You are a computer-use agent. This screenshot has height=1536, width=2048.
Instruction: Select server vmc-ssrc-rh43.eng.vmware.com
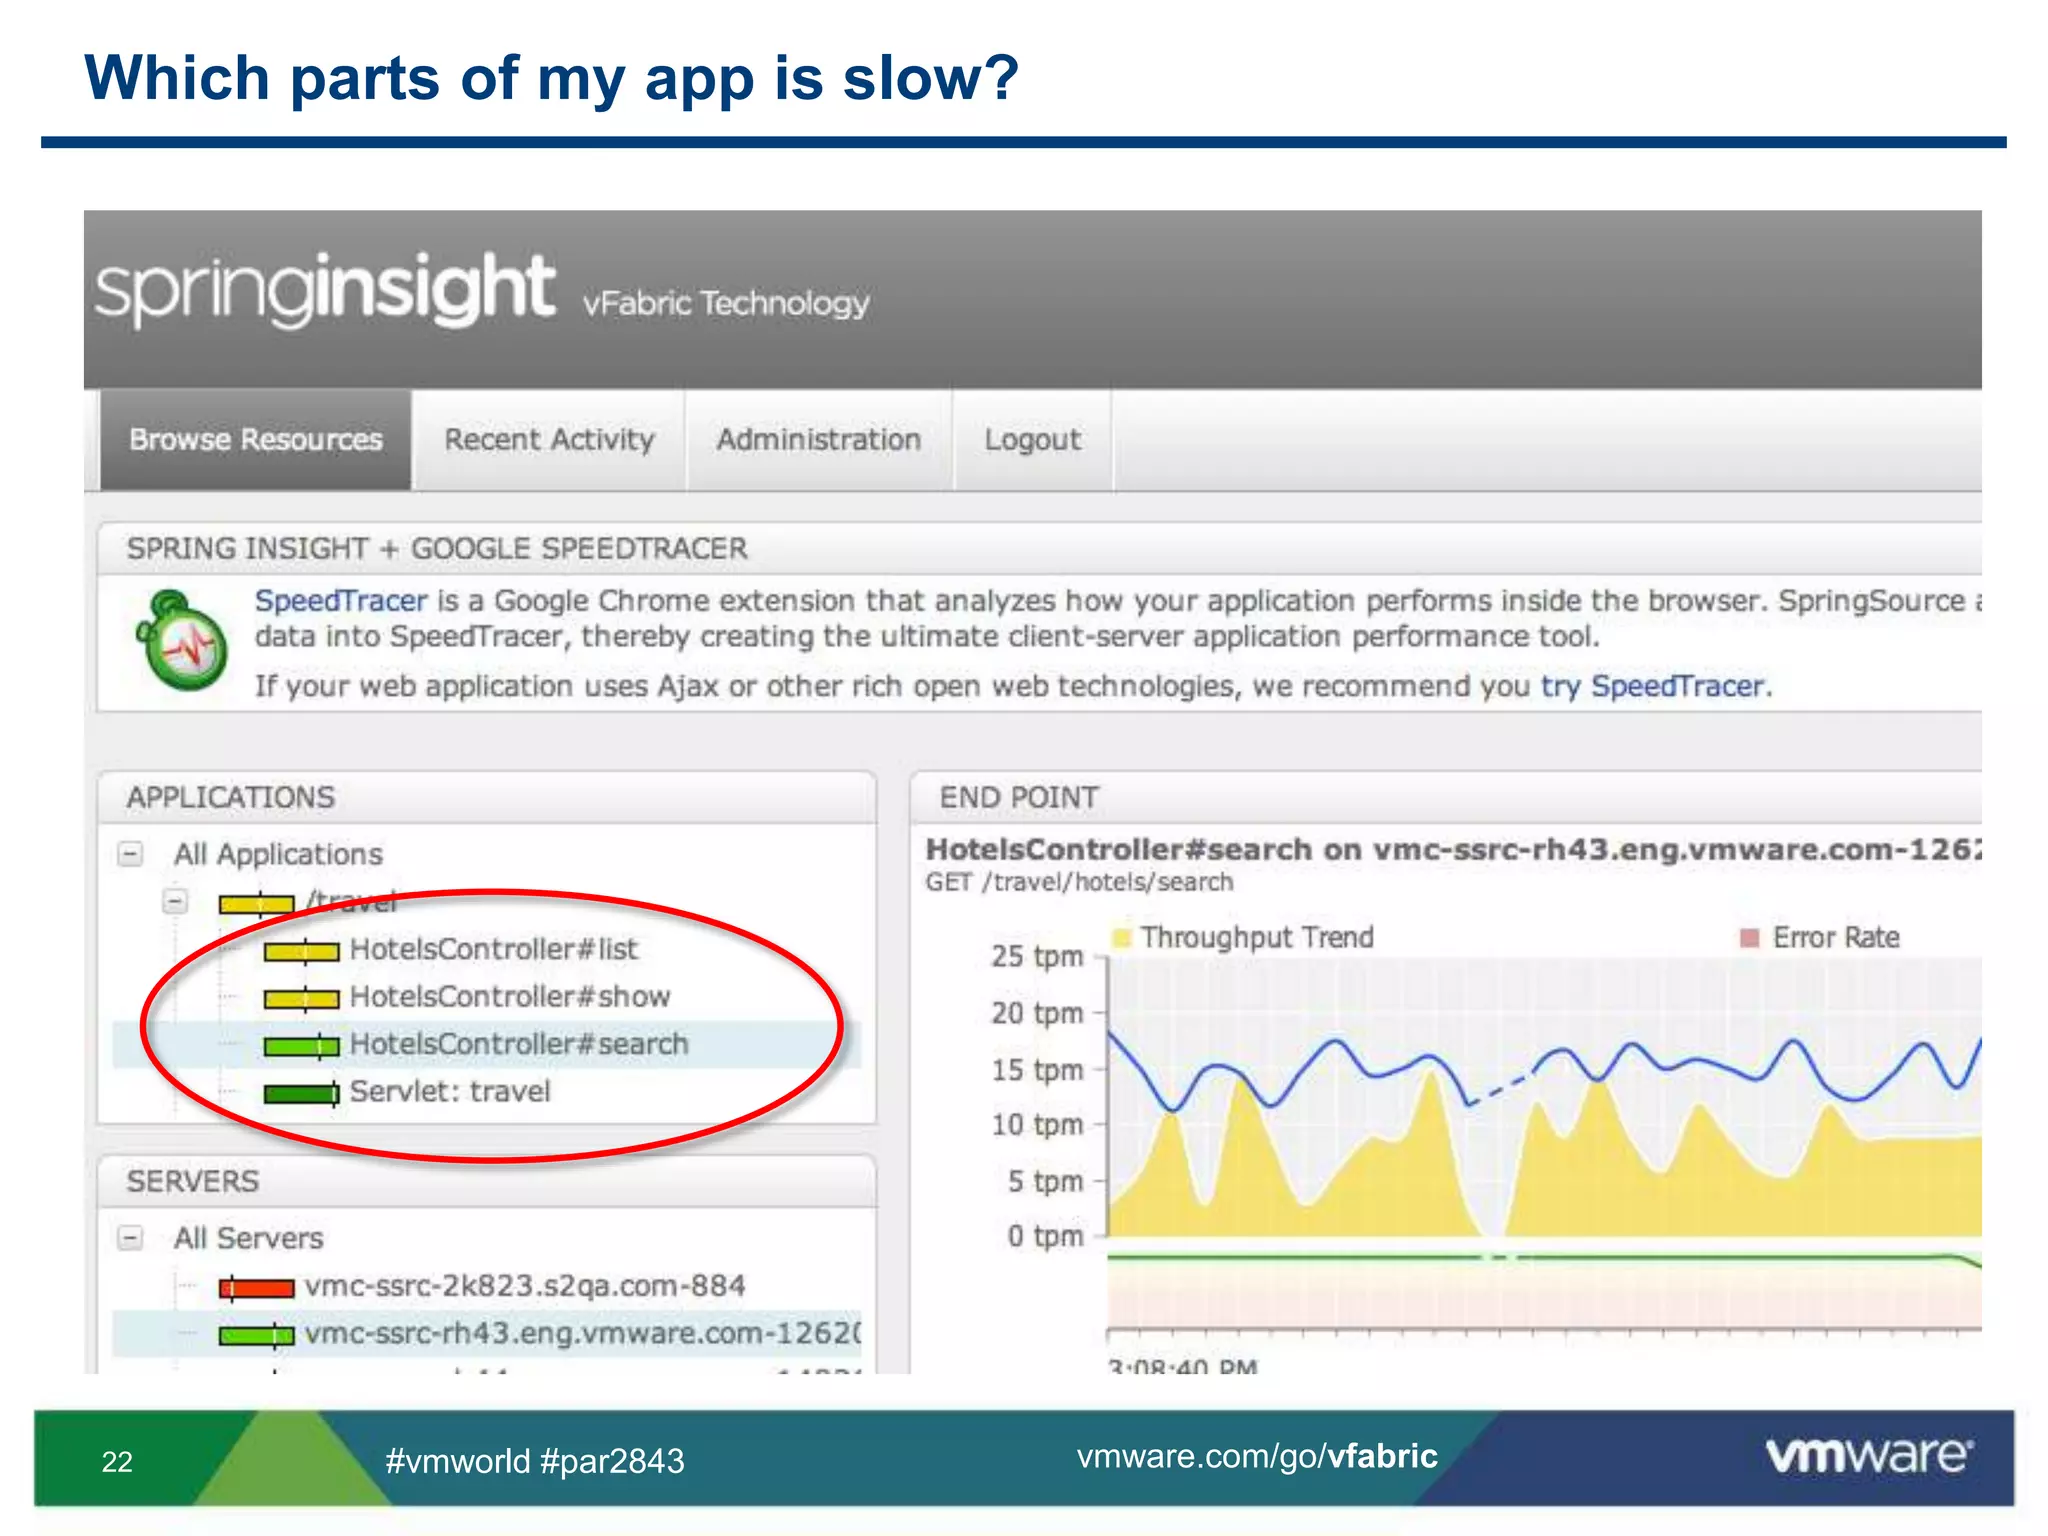pos(582,1333)
